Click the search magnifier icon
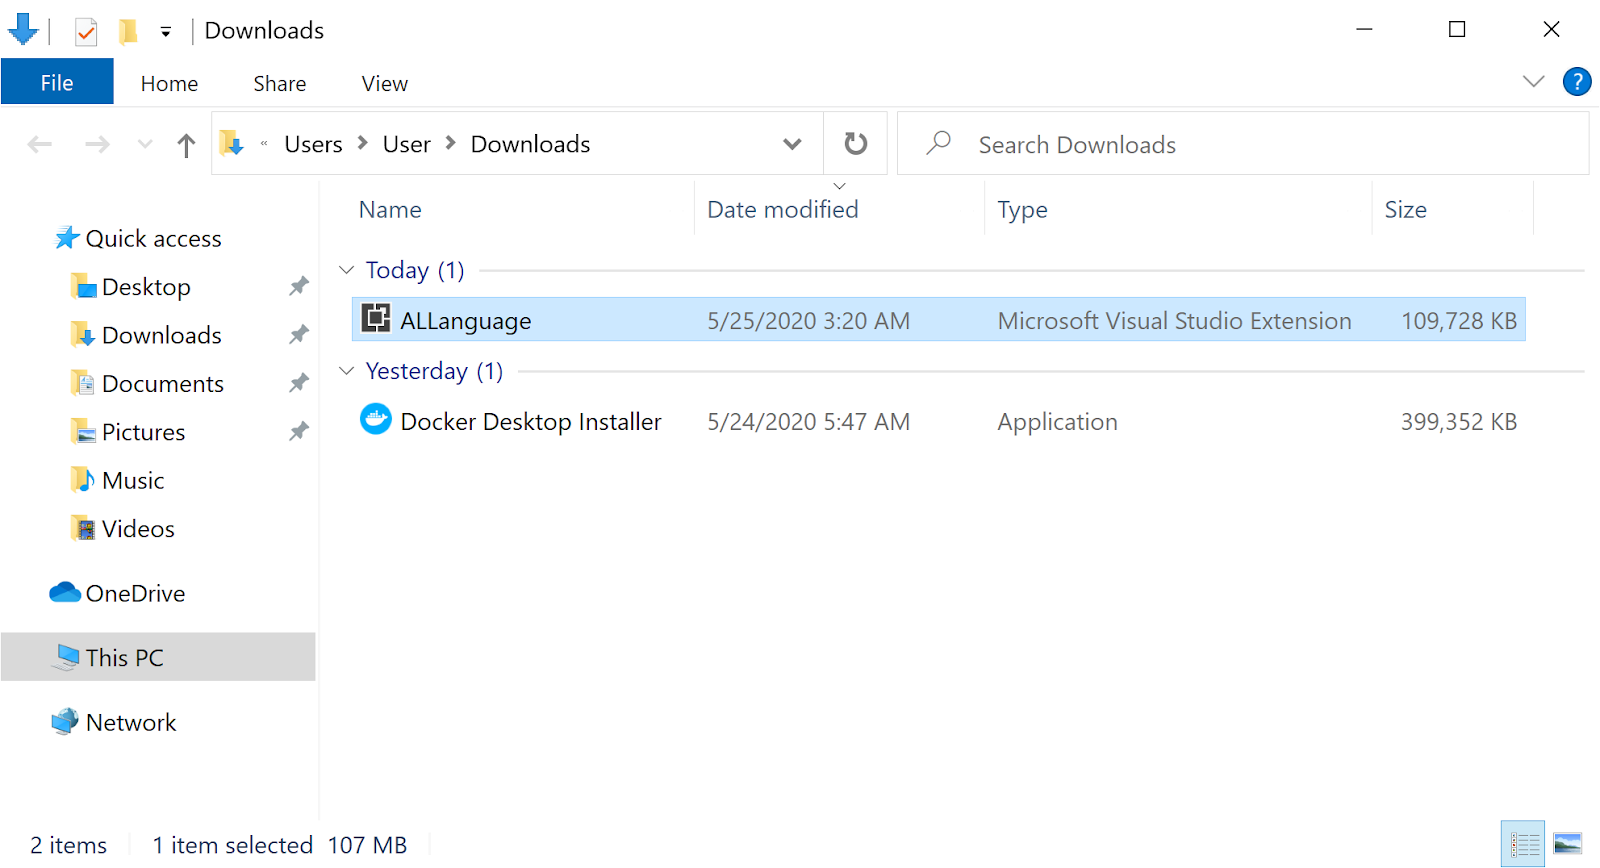 point(938,143)
